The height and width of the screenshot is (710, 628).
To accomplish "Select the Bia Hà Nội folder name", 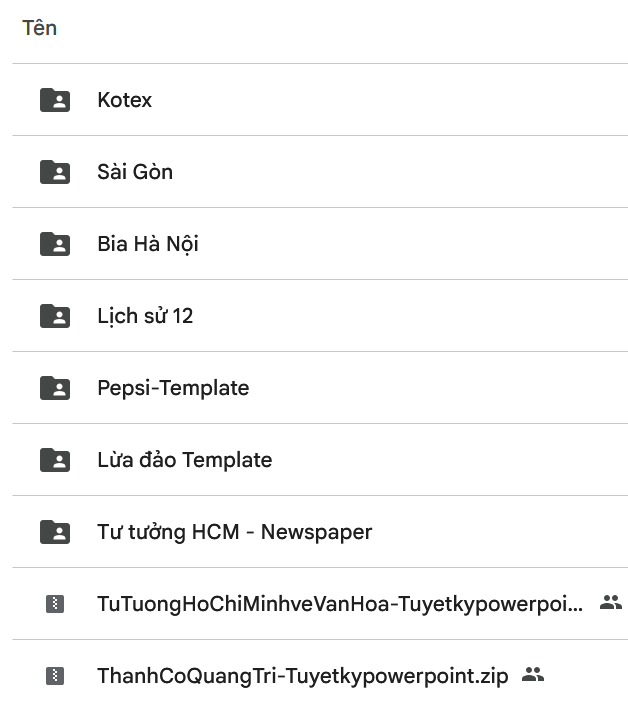I will coord(148,244).
